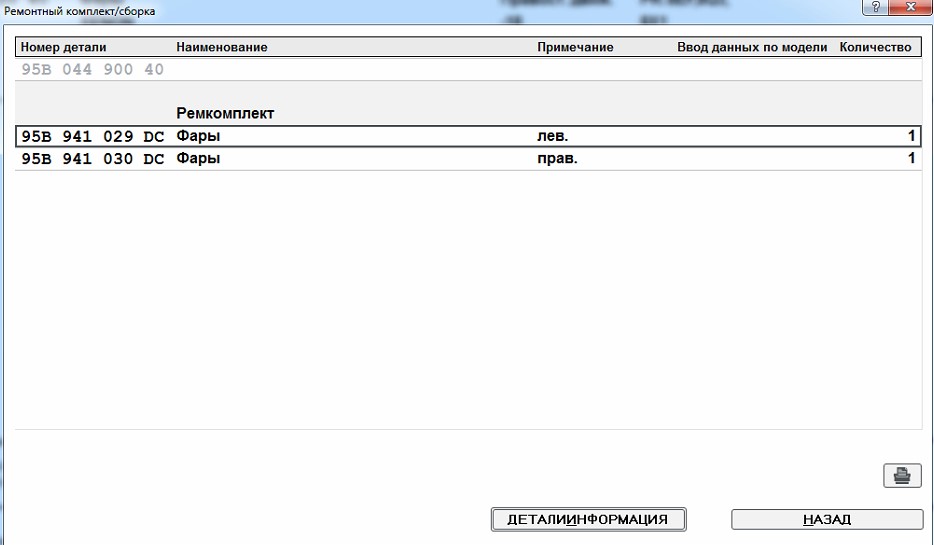Select part number 95B 941 030 DC
This screenshot has width=934, height=545.
[x=92, y=159]
